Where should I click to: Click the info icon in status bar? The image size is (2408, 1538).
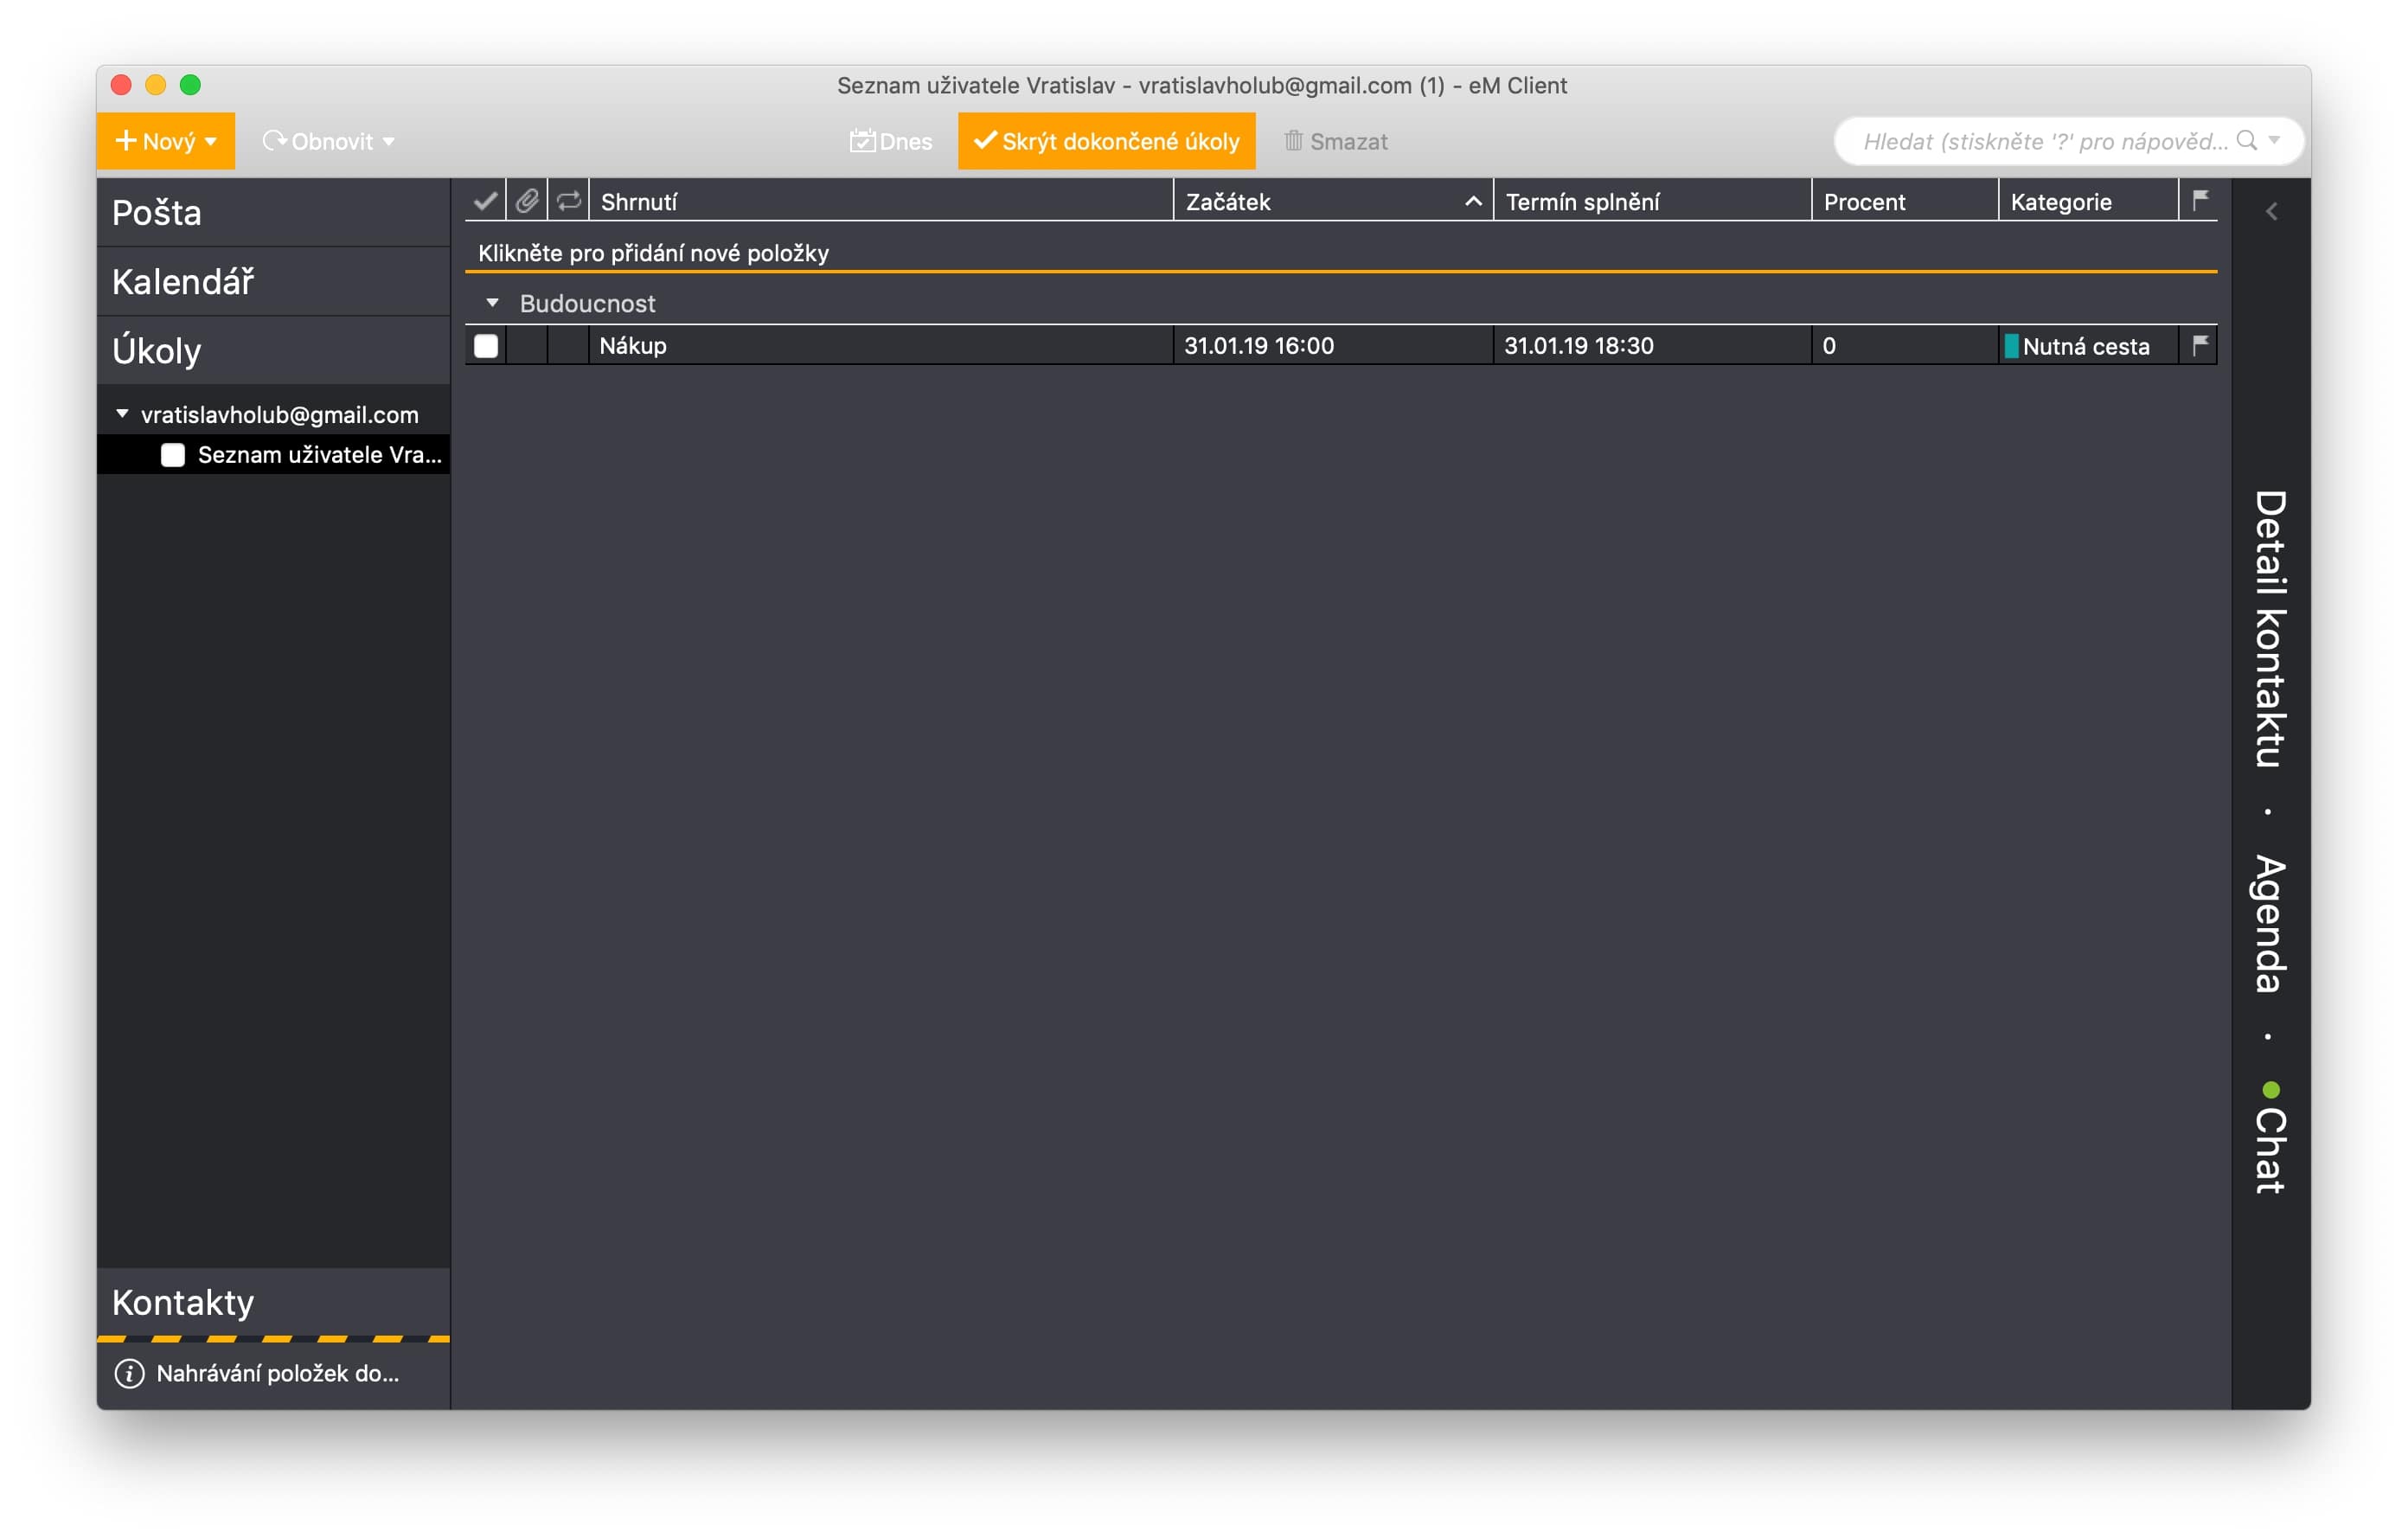(129, 1373)
